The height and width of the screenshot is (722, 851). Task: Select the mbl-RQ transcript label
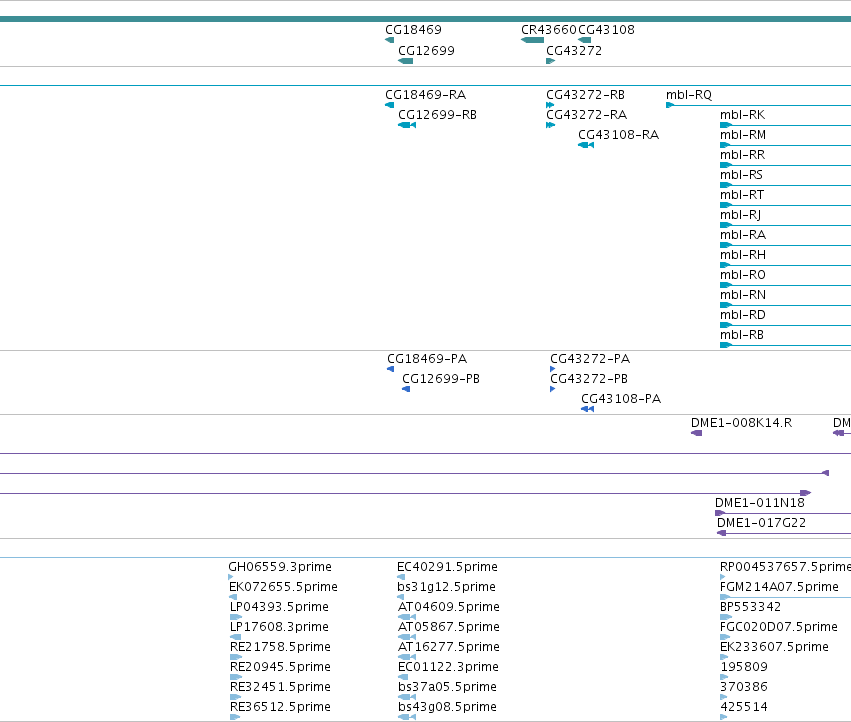tap(689, 95)
